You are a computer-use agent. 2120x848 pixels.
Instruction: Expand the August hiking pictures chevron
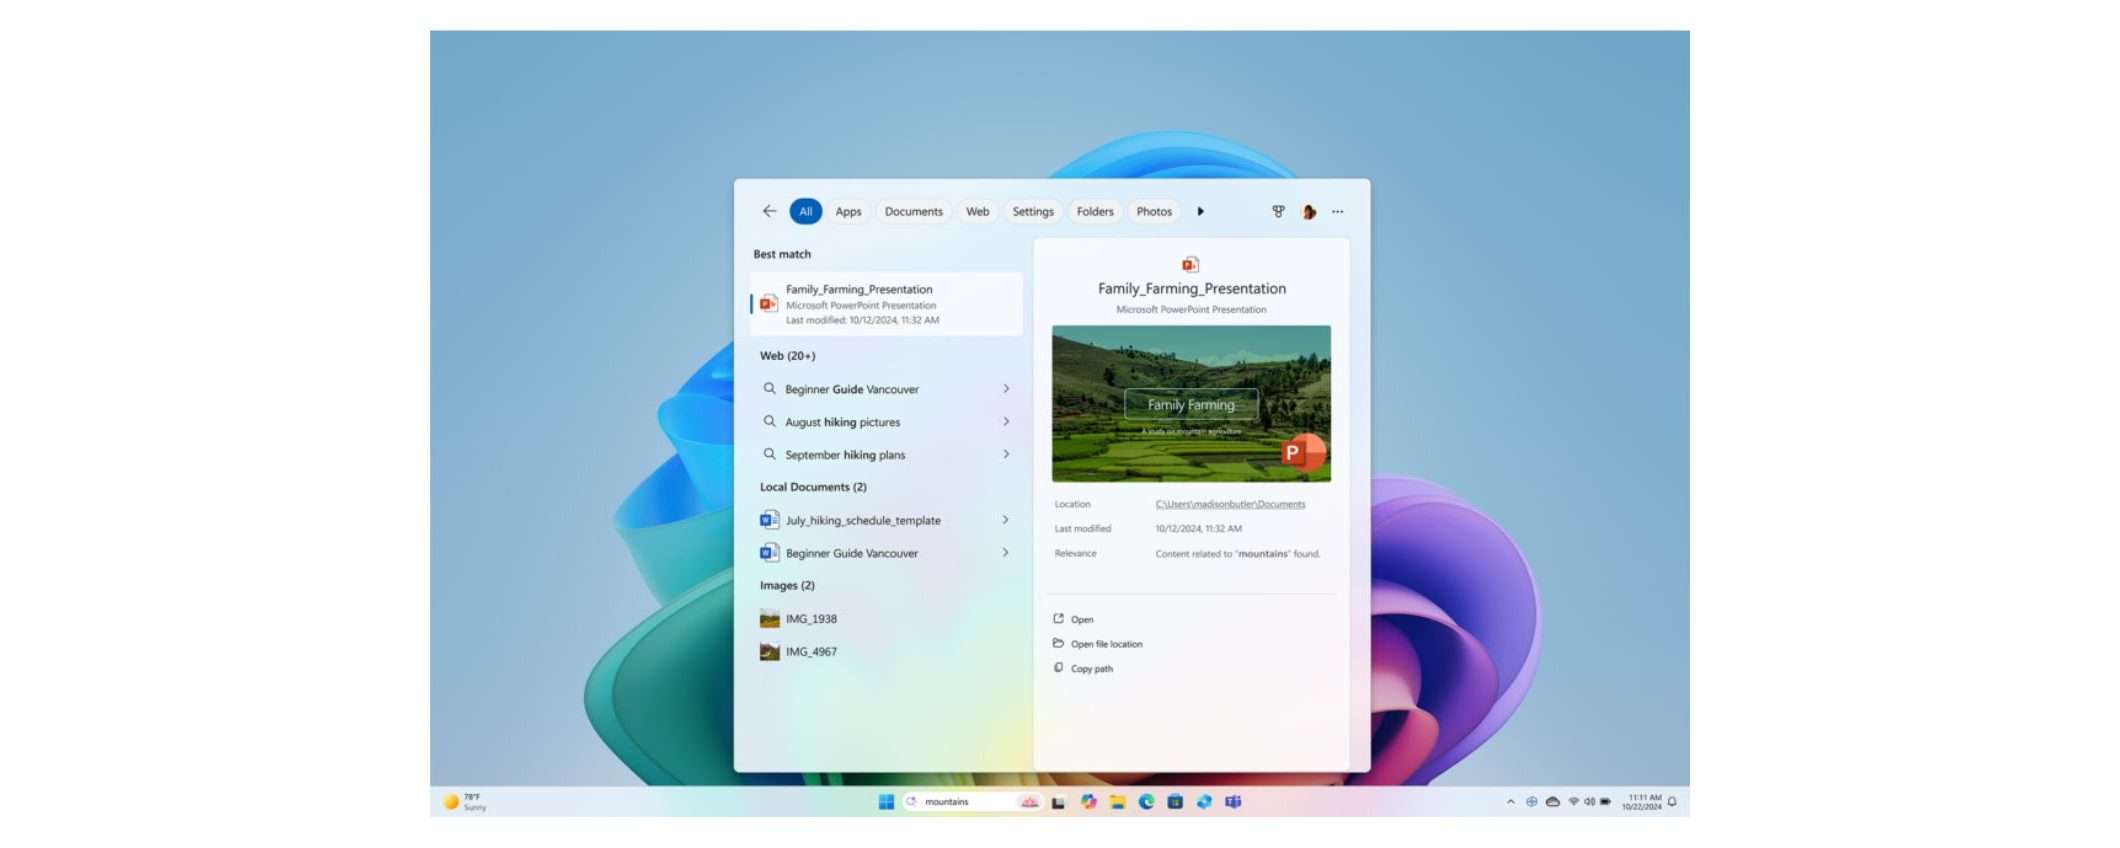pyautogui.click(x=1006, y=422)
